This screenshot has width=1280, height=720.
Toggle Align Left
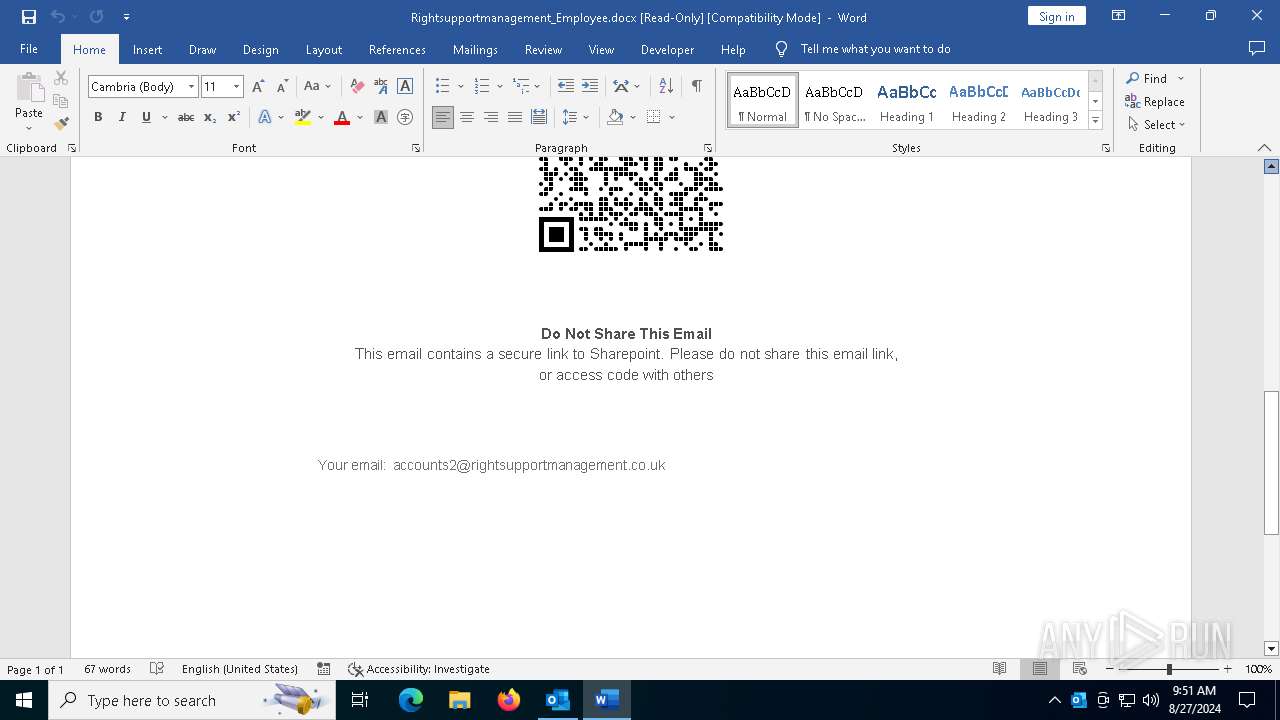443,117
